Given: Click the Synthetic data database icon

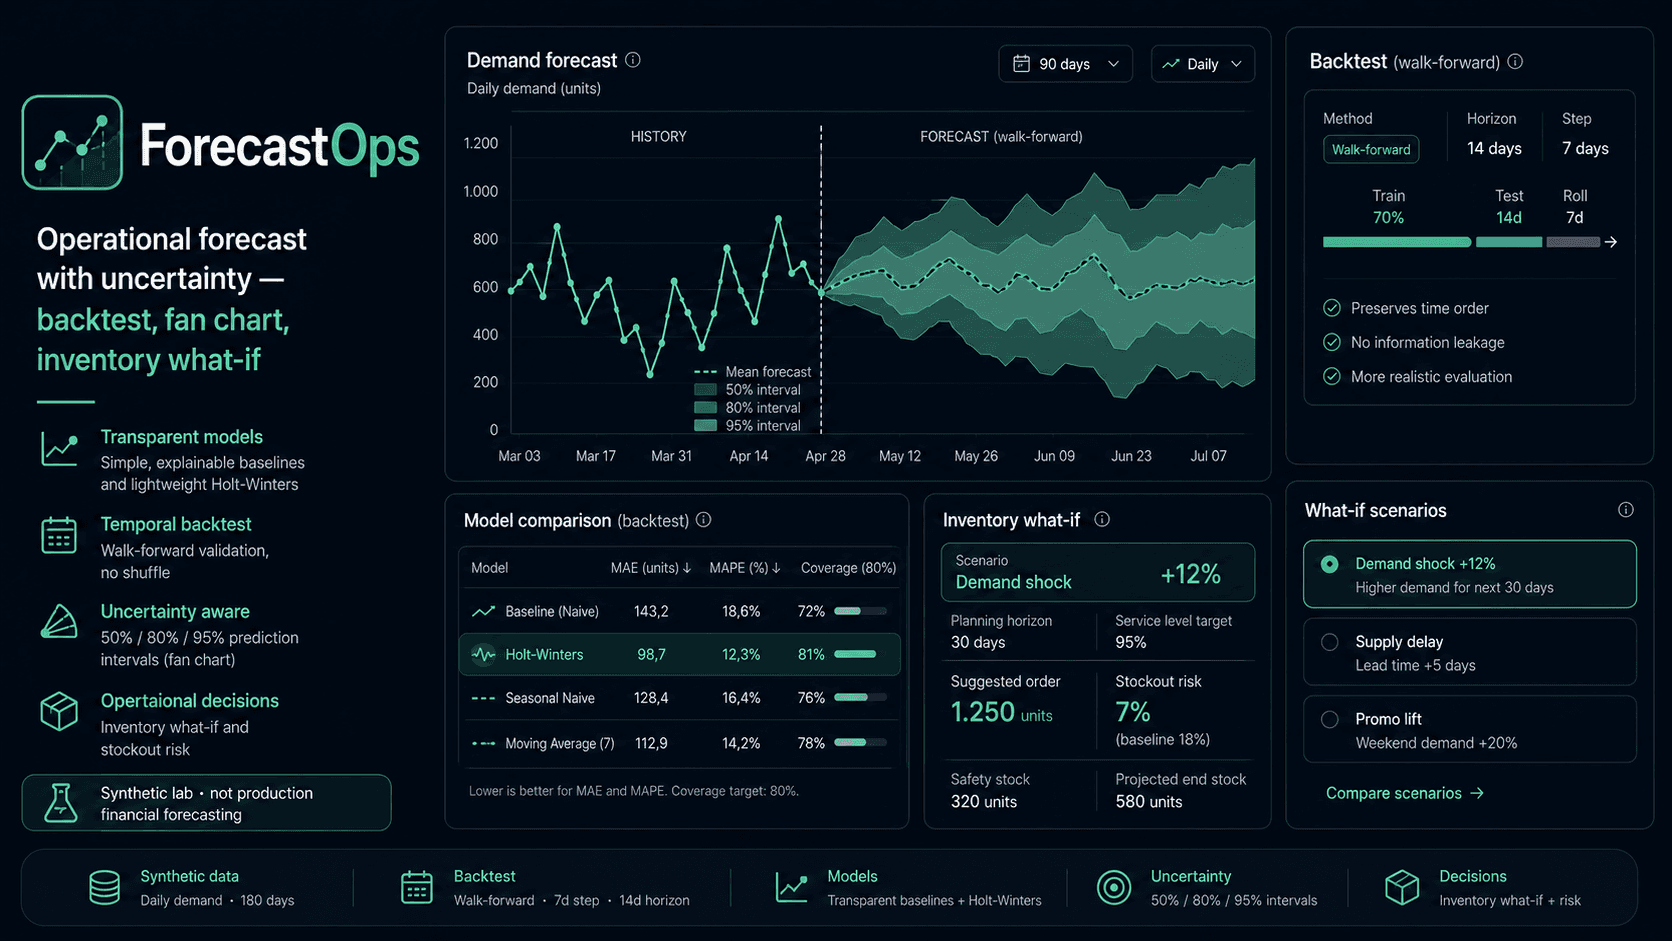Looking at the screenshot, I should tap(105, 887).
